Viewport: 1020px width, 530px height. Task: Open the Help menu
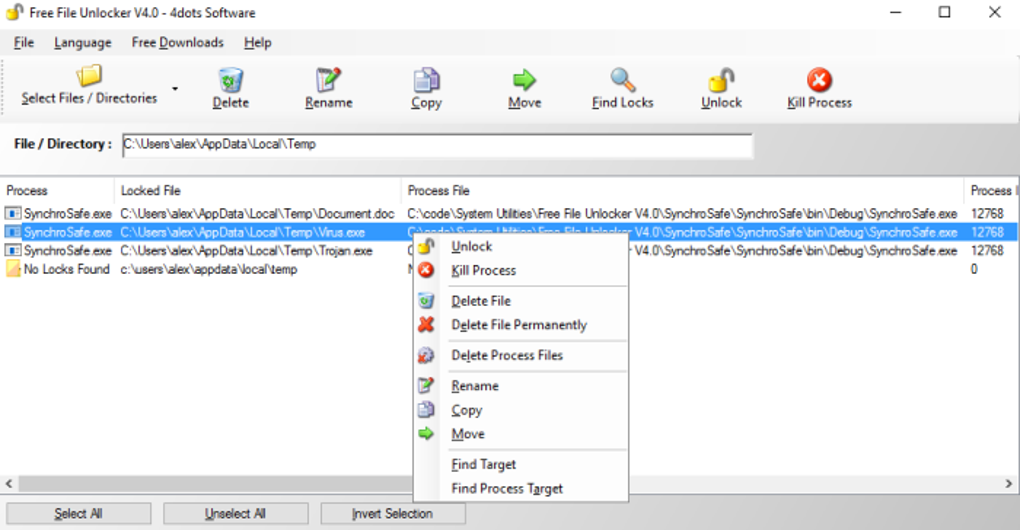(258, 42)
